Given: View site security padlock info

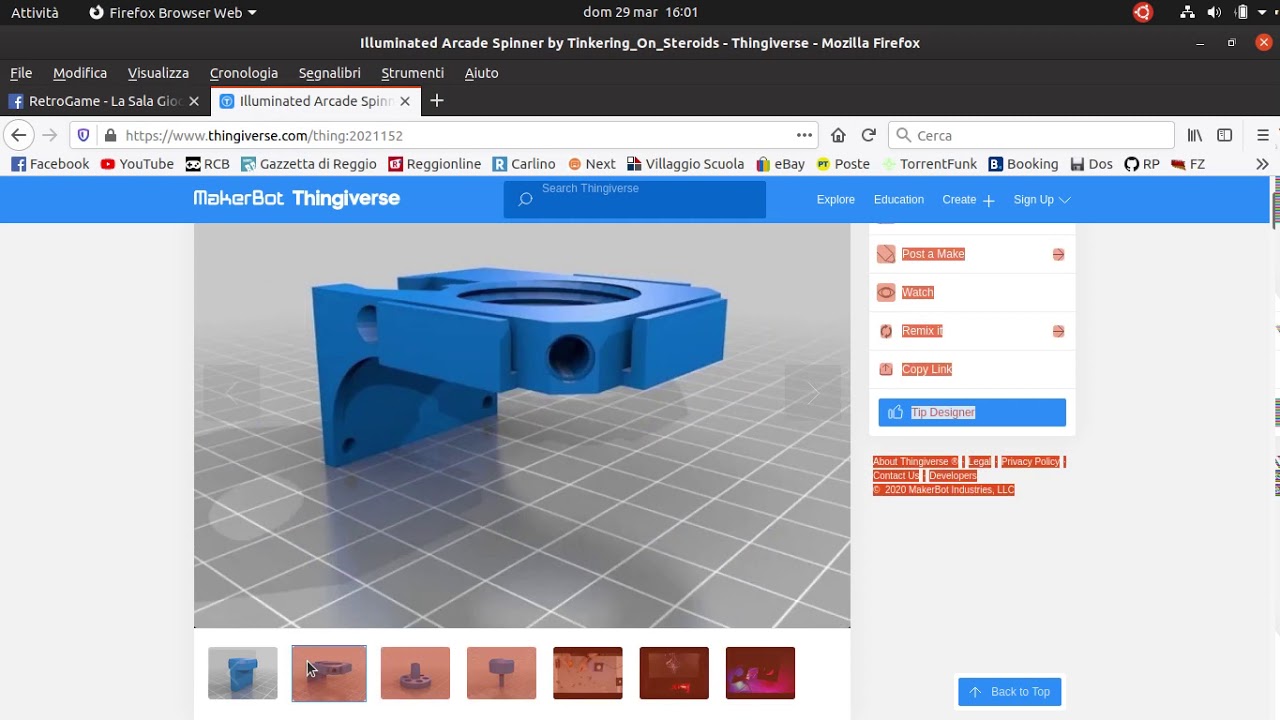Looking at the screenshot, I should click(110, 135).
